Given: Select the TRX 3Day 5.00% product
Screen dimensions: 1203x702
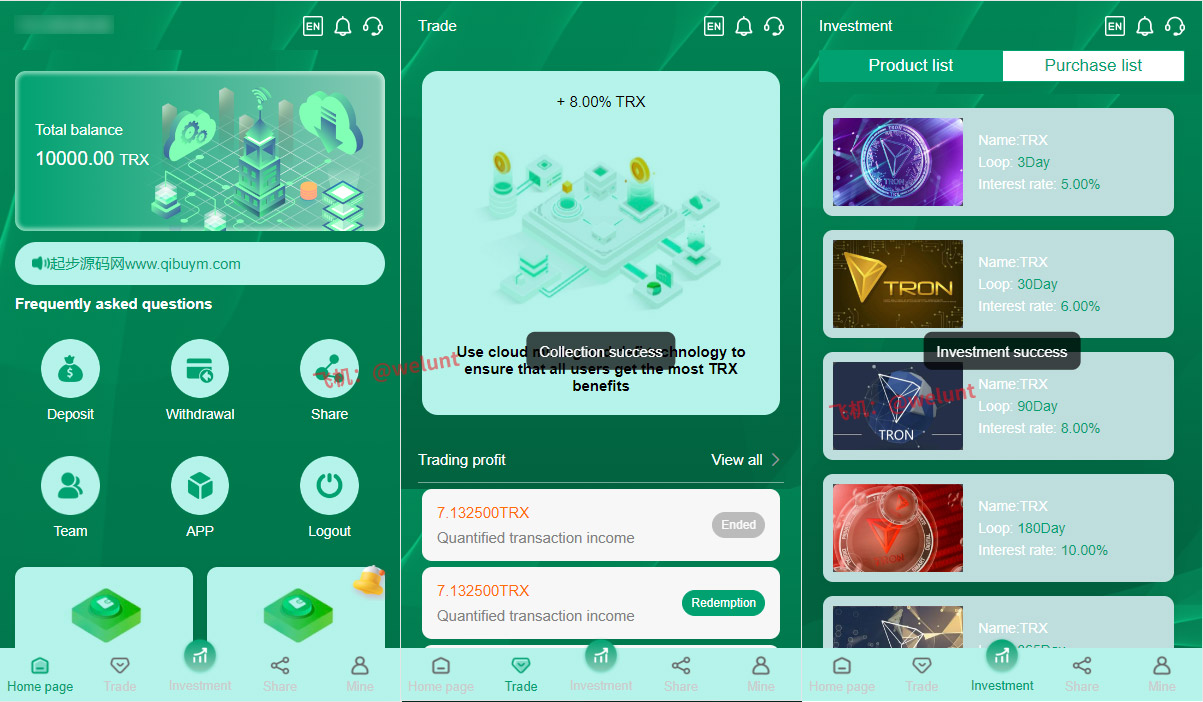Looking at the screenshot, I should [x=998, y=162].
